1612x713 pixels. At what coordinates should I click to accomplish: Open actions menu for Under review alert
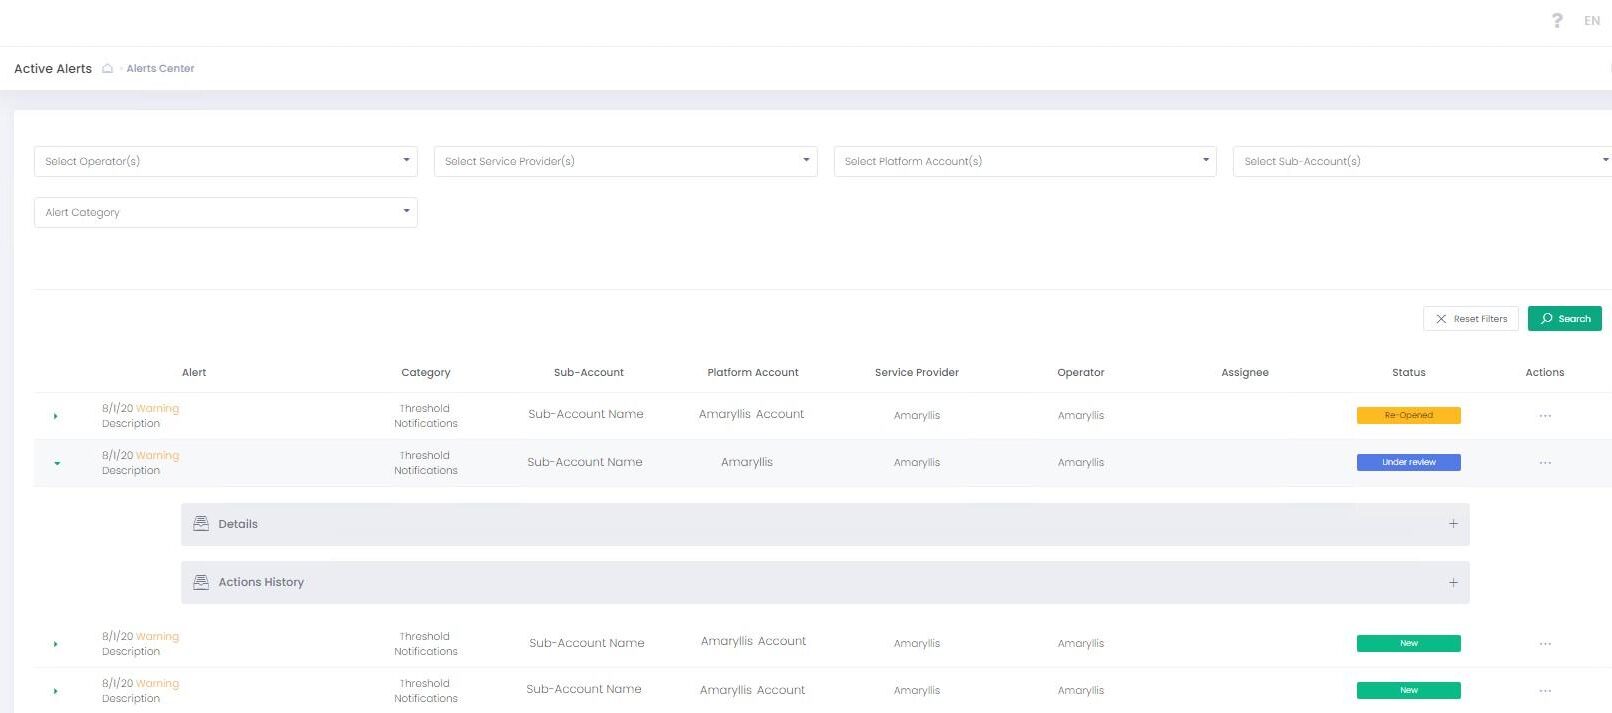click(1545, 463)
